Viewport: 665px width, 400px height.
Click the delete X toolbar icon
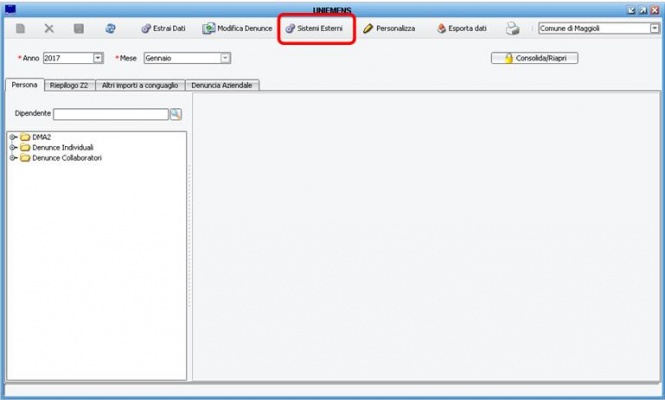coord(49,28)
